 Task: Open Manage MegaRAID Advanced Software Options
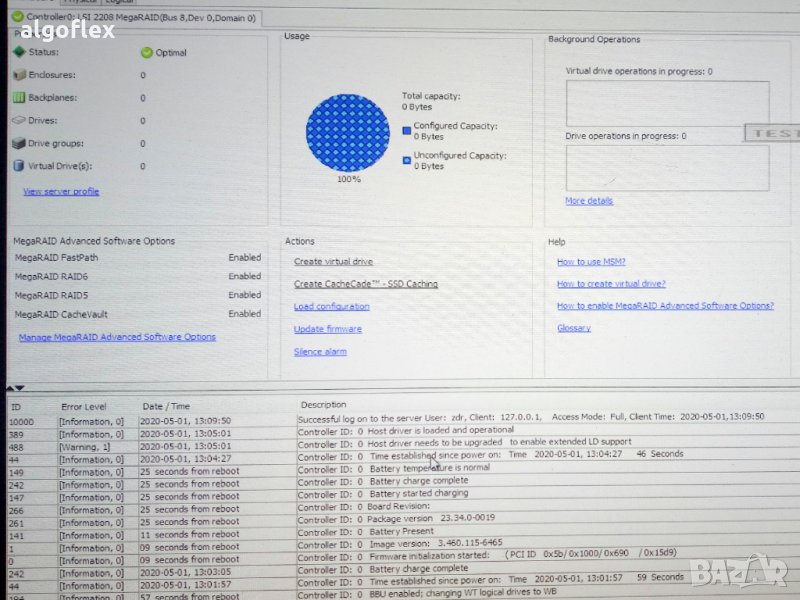coord(117,337)
